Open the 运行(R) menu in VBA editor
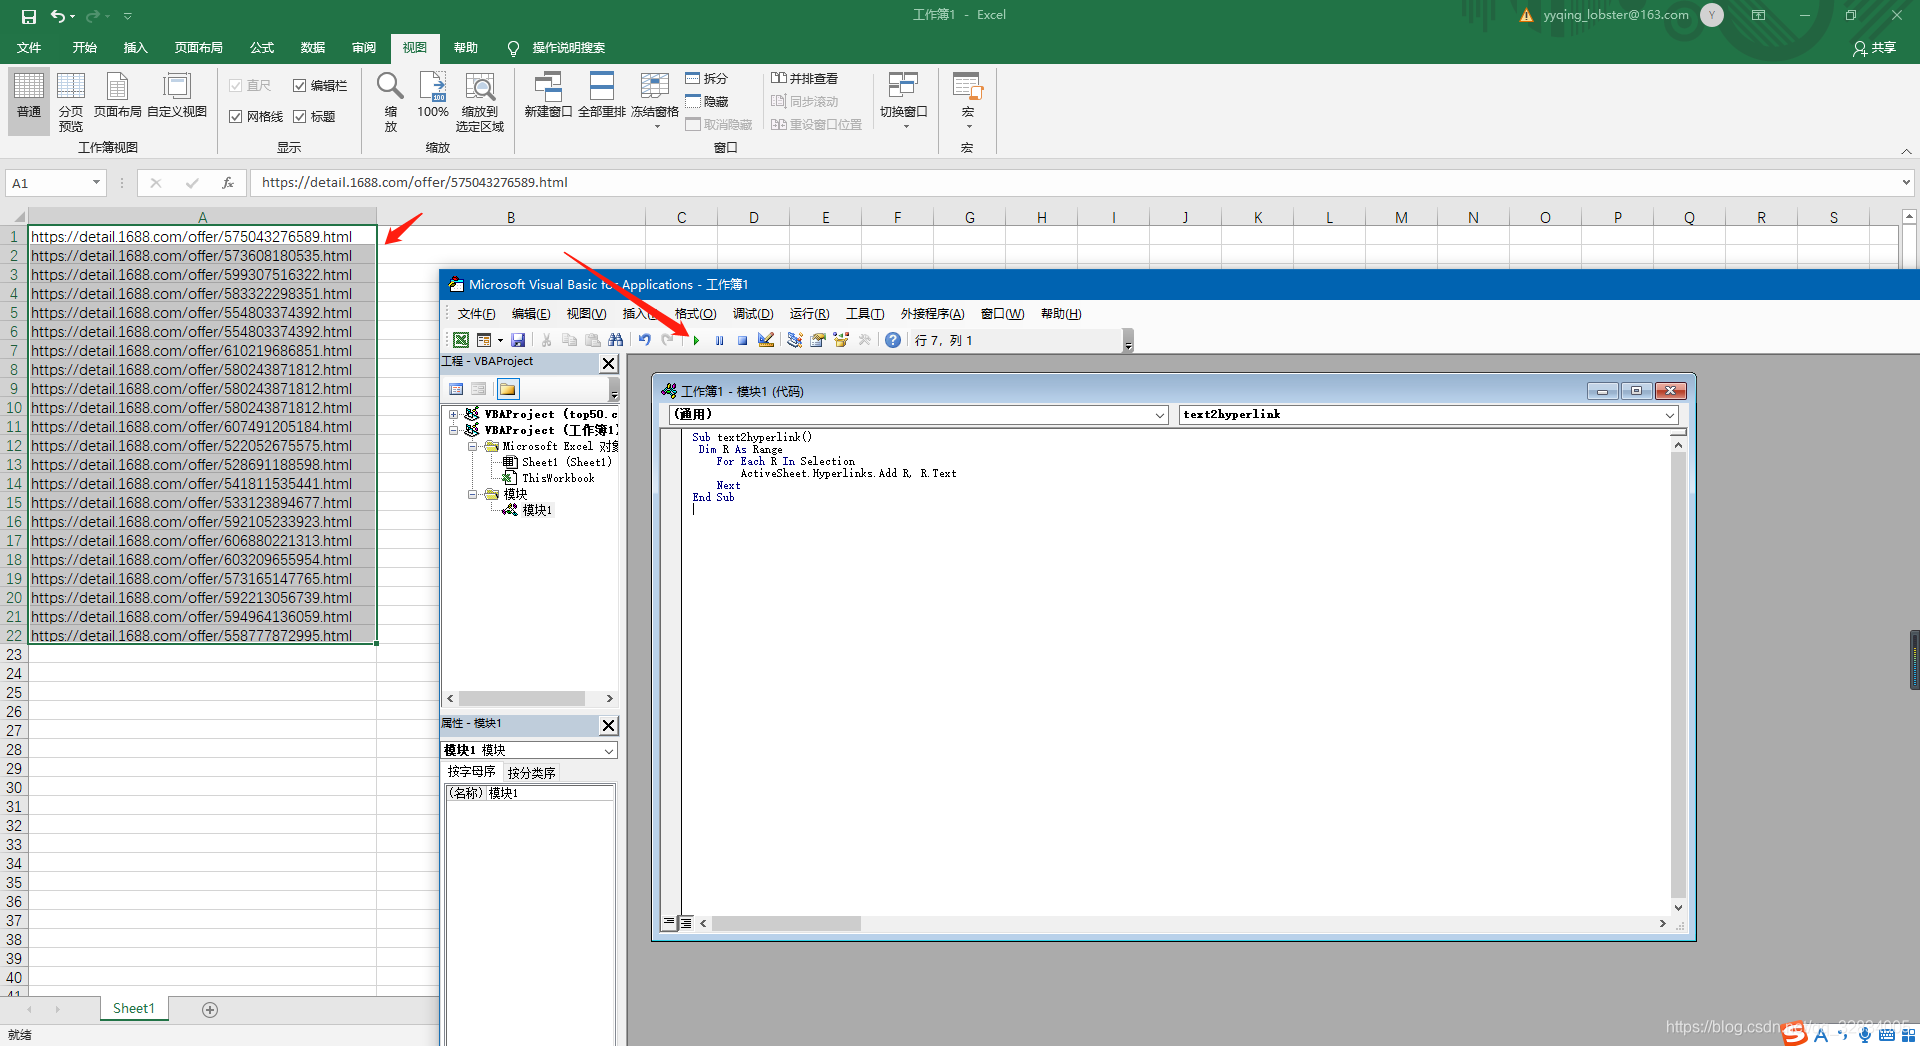The height and width of the screenshot is (1046, 1920). point(809,314)
